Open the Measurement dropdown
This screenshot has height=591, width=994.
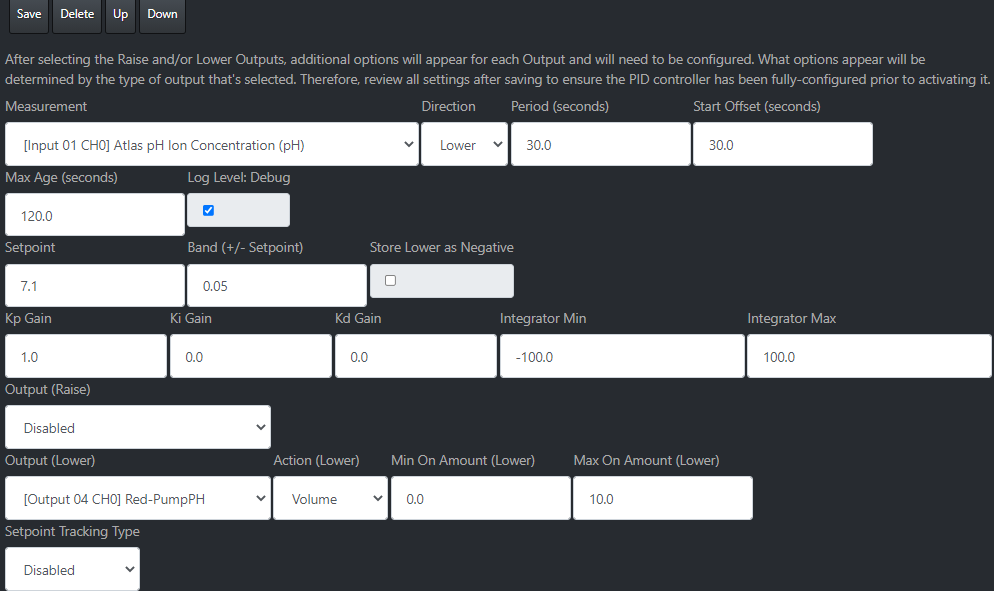click(x=210, y=143)
